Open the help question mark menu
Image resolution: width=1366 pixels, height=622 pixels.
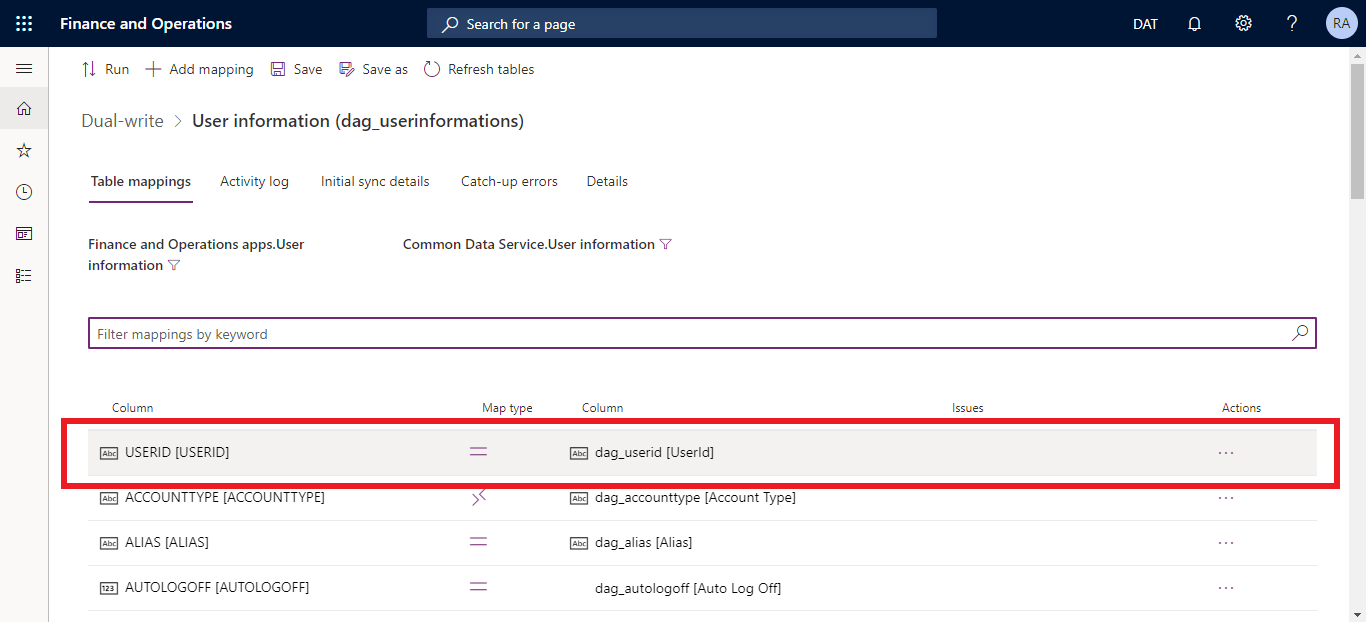pos(1292,23)
